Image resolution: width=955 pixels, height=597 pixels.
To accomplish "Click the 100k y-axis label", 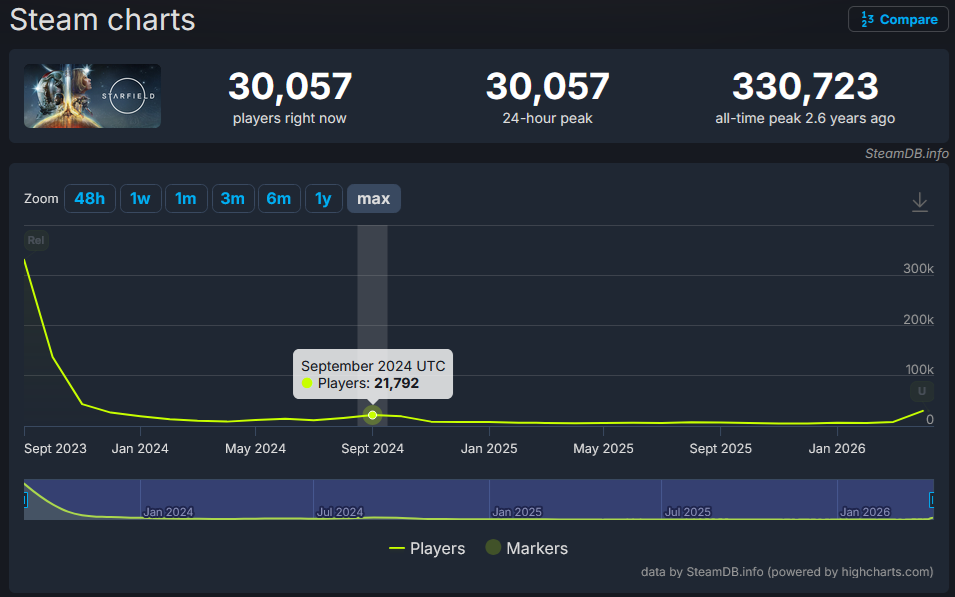I will [920, 369].
